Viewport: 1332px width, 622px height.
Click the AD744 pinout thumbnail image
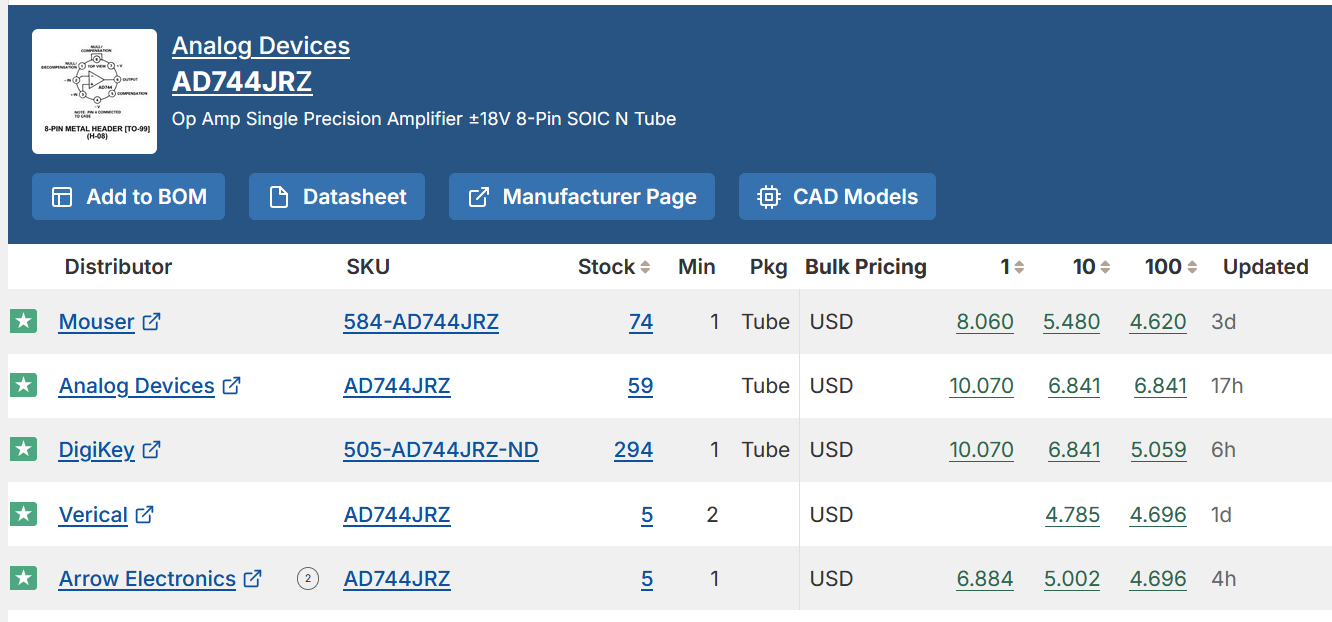[94, 91]
